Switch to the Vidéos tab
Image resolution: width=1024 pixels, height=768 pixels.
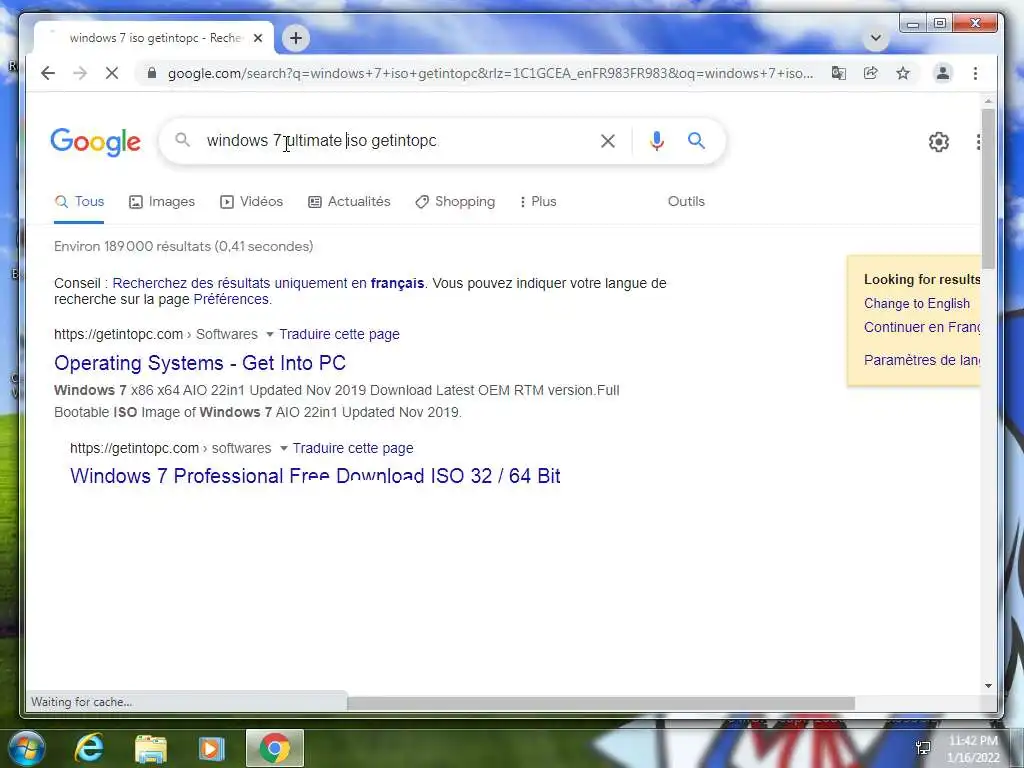pos(251,202)
